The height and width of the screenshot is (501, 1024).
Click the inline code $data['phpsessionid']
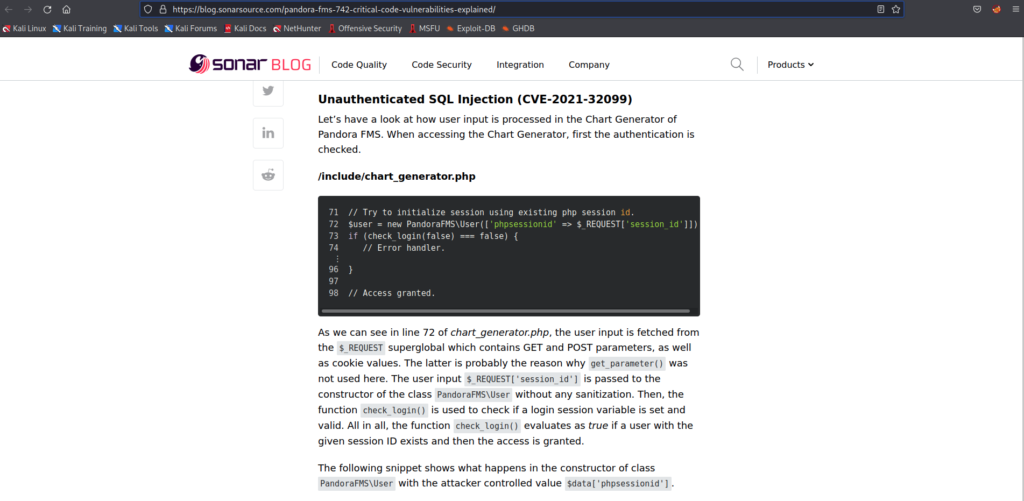(618, 484)
